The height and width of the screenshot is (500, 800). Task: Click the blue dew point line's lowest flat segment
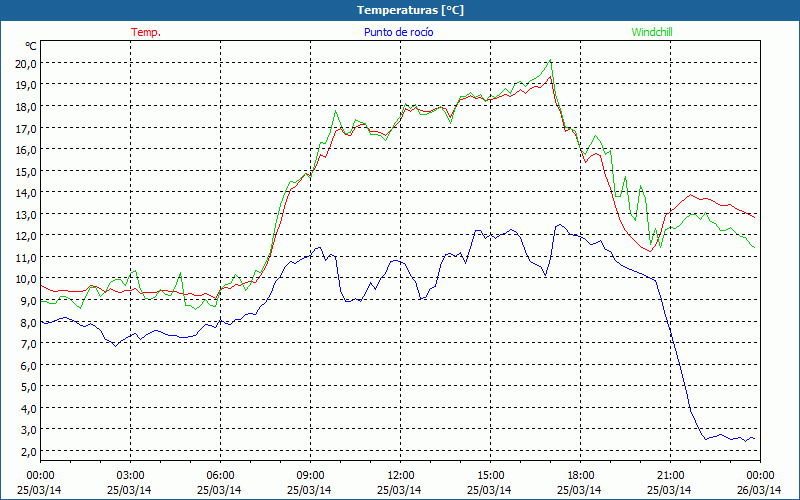click(x=730, y=438)
